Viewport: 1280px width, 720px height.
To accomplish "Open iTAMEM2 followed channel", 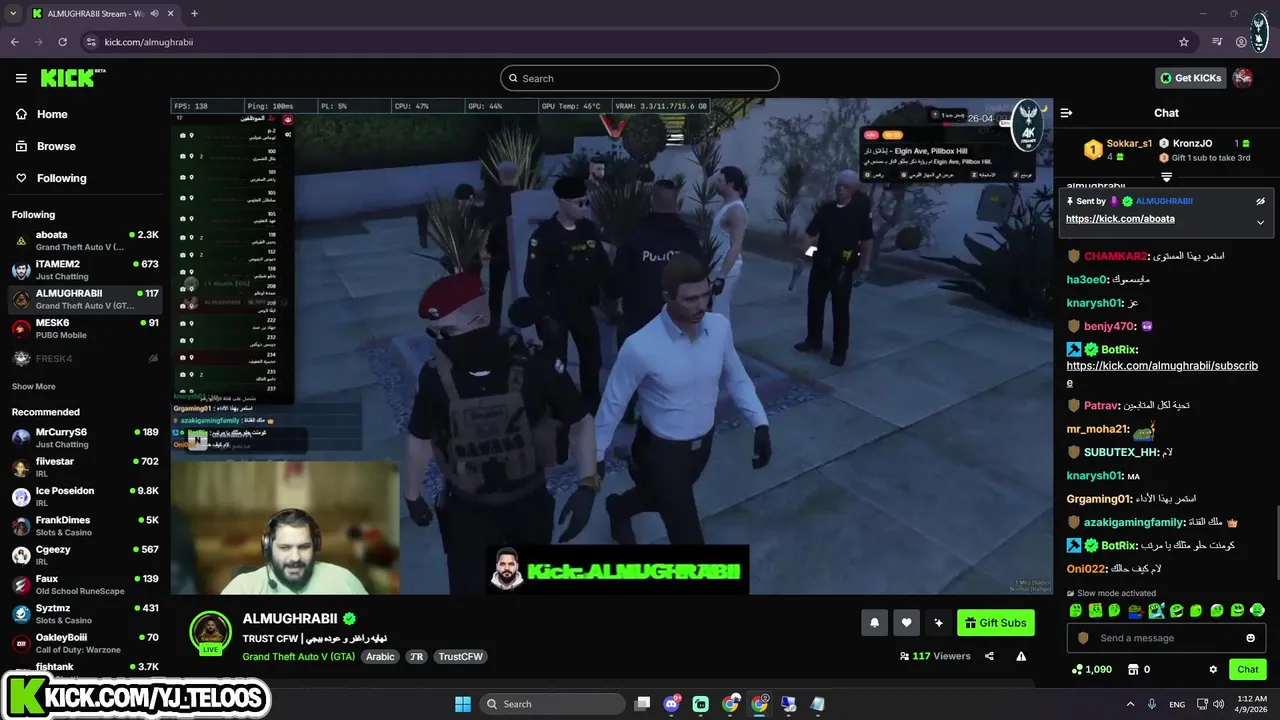I will point(85,270).
